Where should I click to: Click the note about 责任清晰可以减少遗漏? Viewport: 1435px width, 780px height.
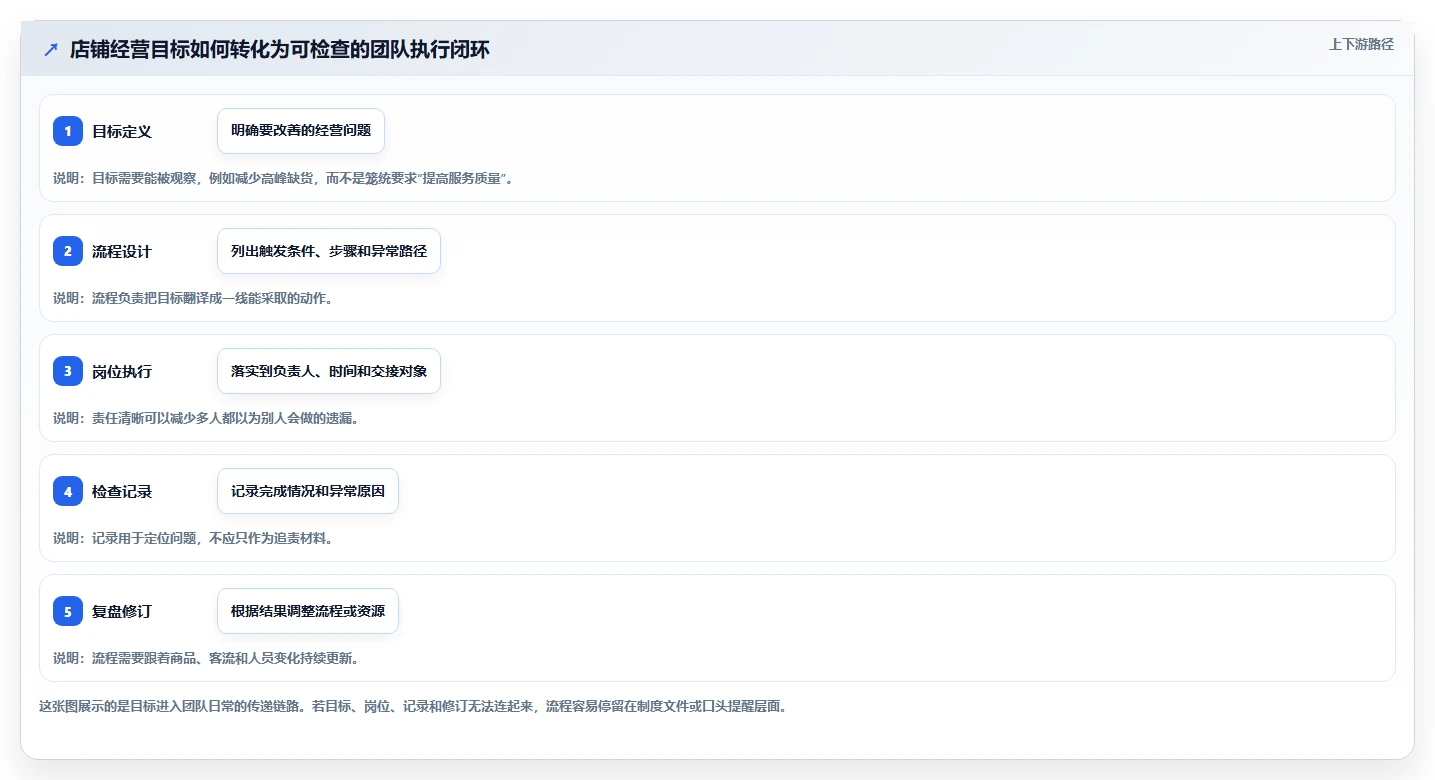pos(206,418)
